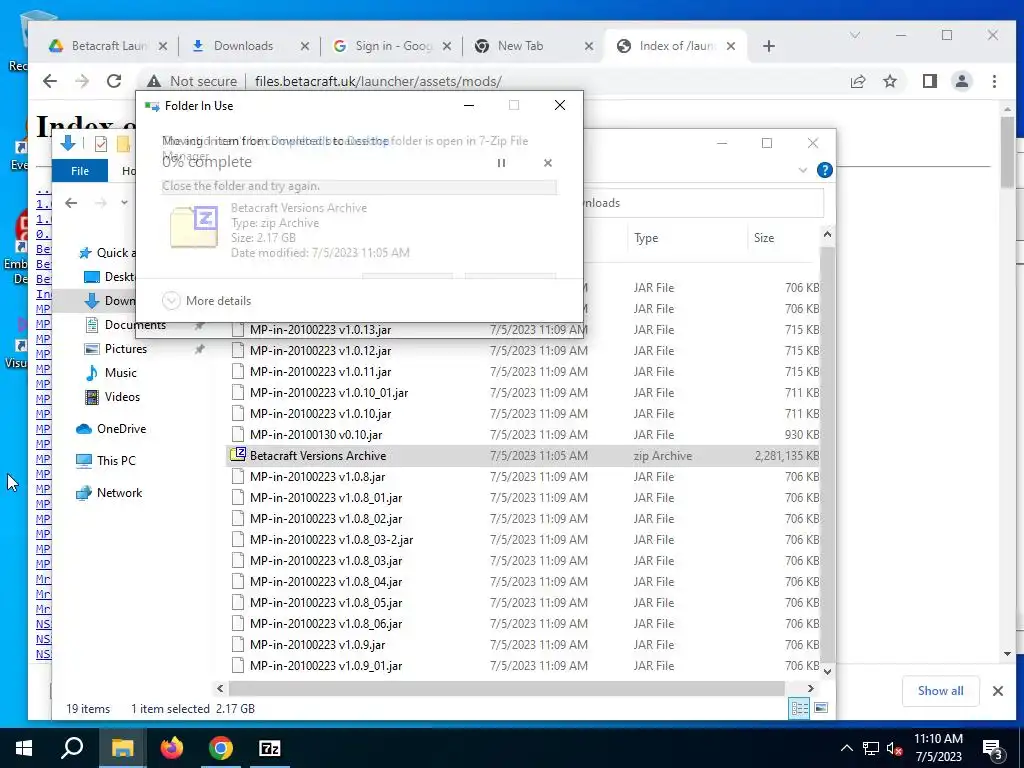
Task: Go back in Chrome
Action: (50, 81)
